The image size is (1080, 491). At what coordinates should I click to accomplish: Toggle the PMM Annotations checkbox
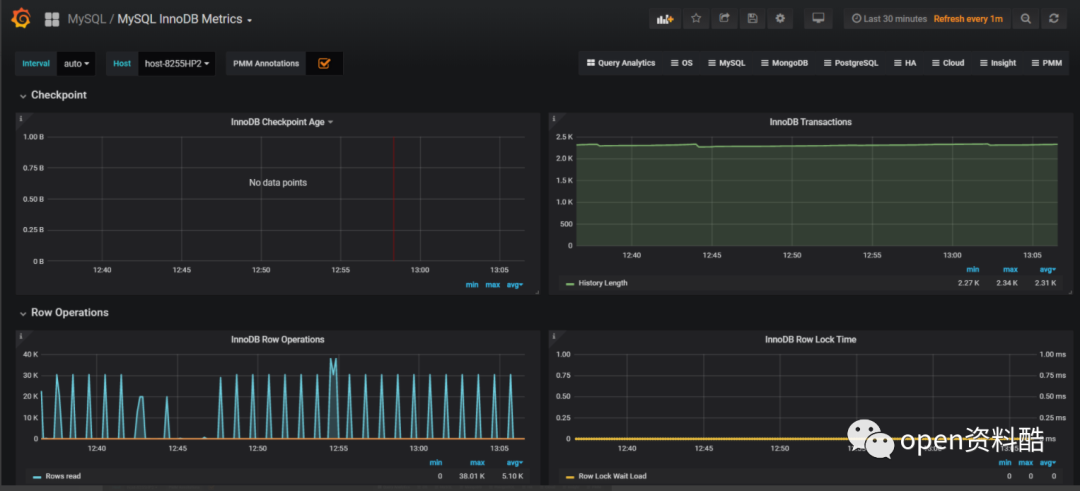click(x=324, y=63)
